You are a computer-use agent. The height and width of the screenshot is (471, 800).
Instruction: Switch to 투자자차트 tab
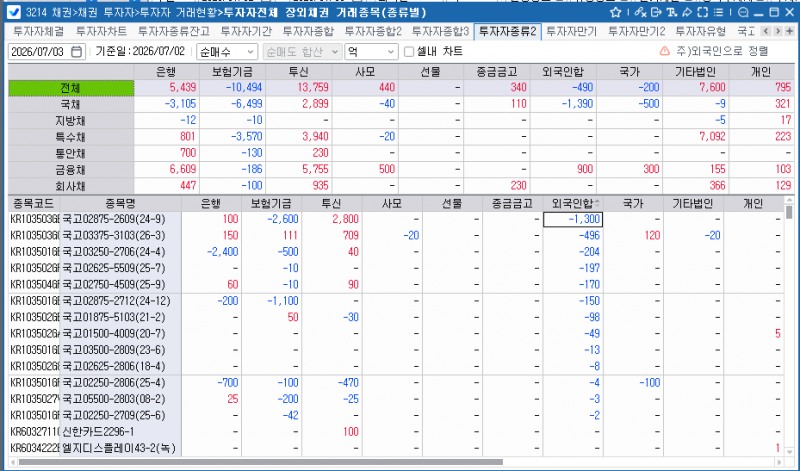pyautogui.click(x=102, y=31)
